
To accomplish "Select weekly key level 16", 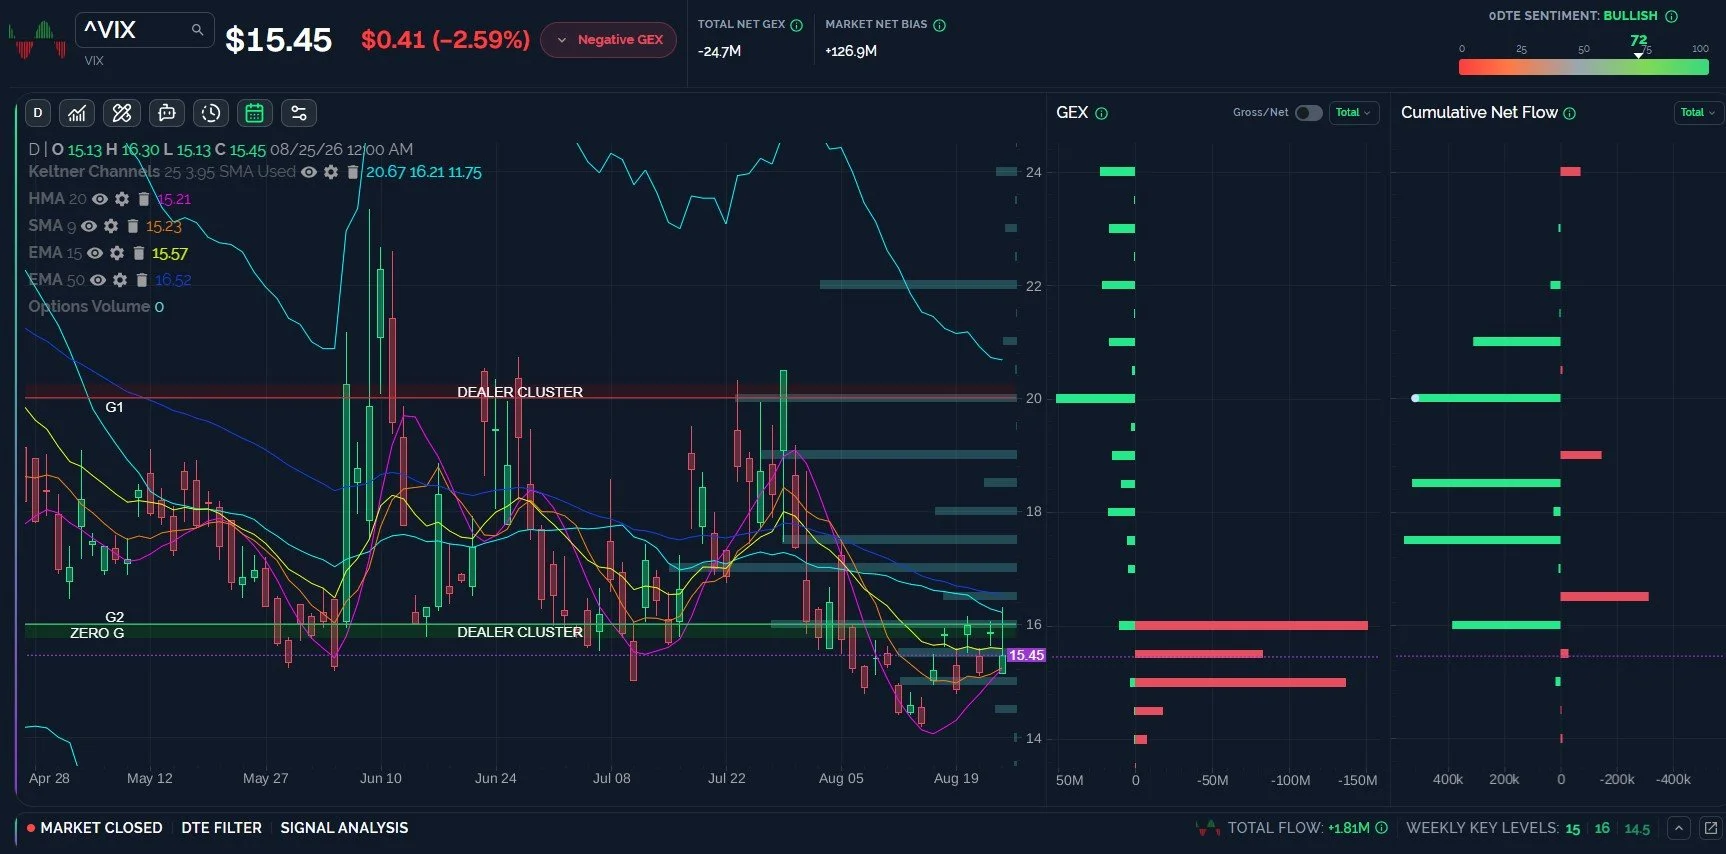I will (x=1602, y=829).
